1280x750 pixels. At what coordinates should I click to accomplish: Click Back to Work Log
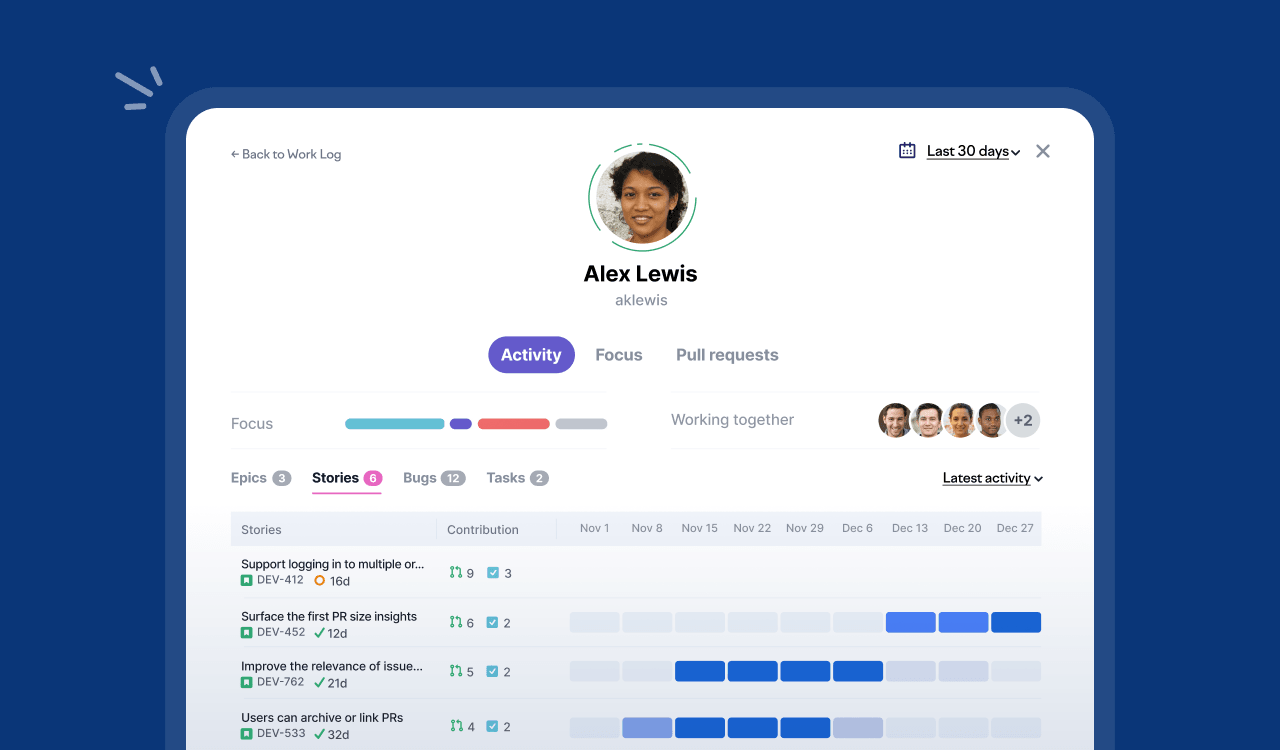285,154
